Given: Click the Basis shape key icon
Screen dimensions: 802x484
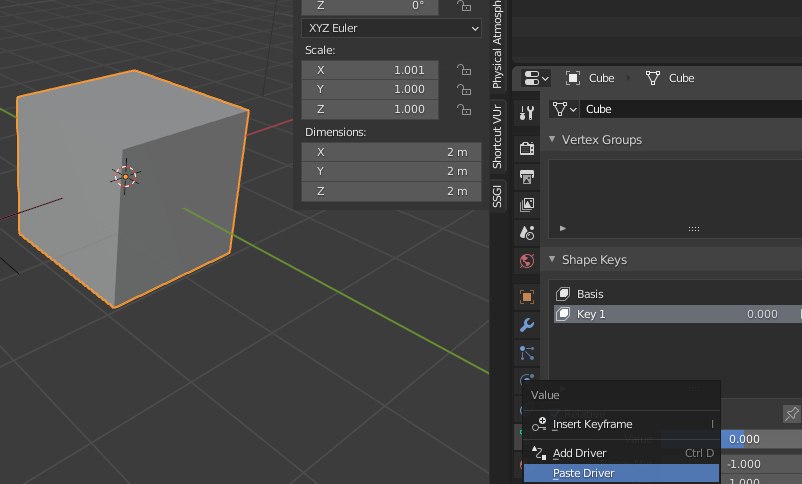Looking at the screenshot, I should [563, 294].
